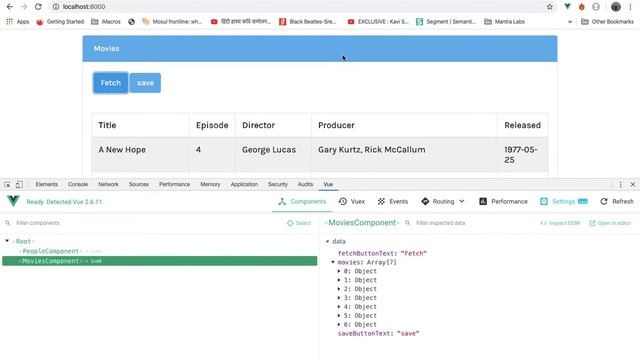Open the EXCLUSIVE Kavi bookmark
Viewport: 640px width, 360px height.
coord(378,22)
